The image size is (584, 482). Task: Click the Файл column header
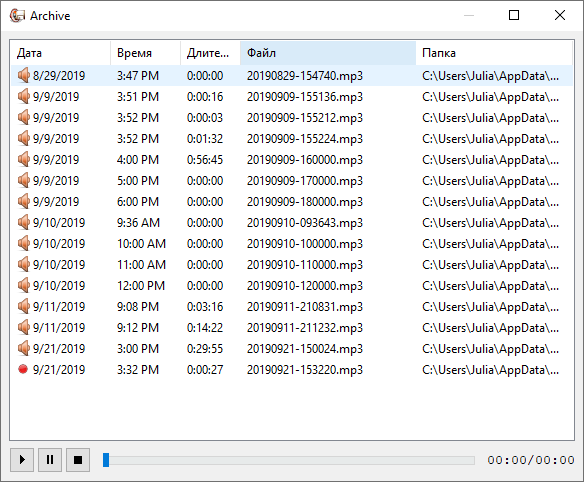[x=328, y=53]
